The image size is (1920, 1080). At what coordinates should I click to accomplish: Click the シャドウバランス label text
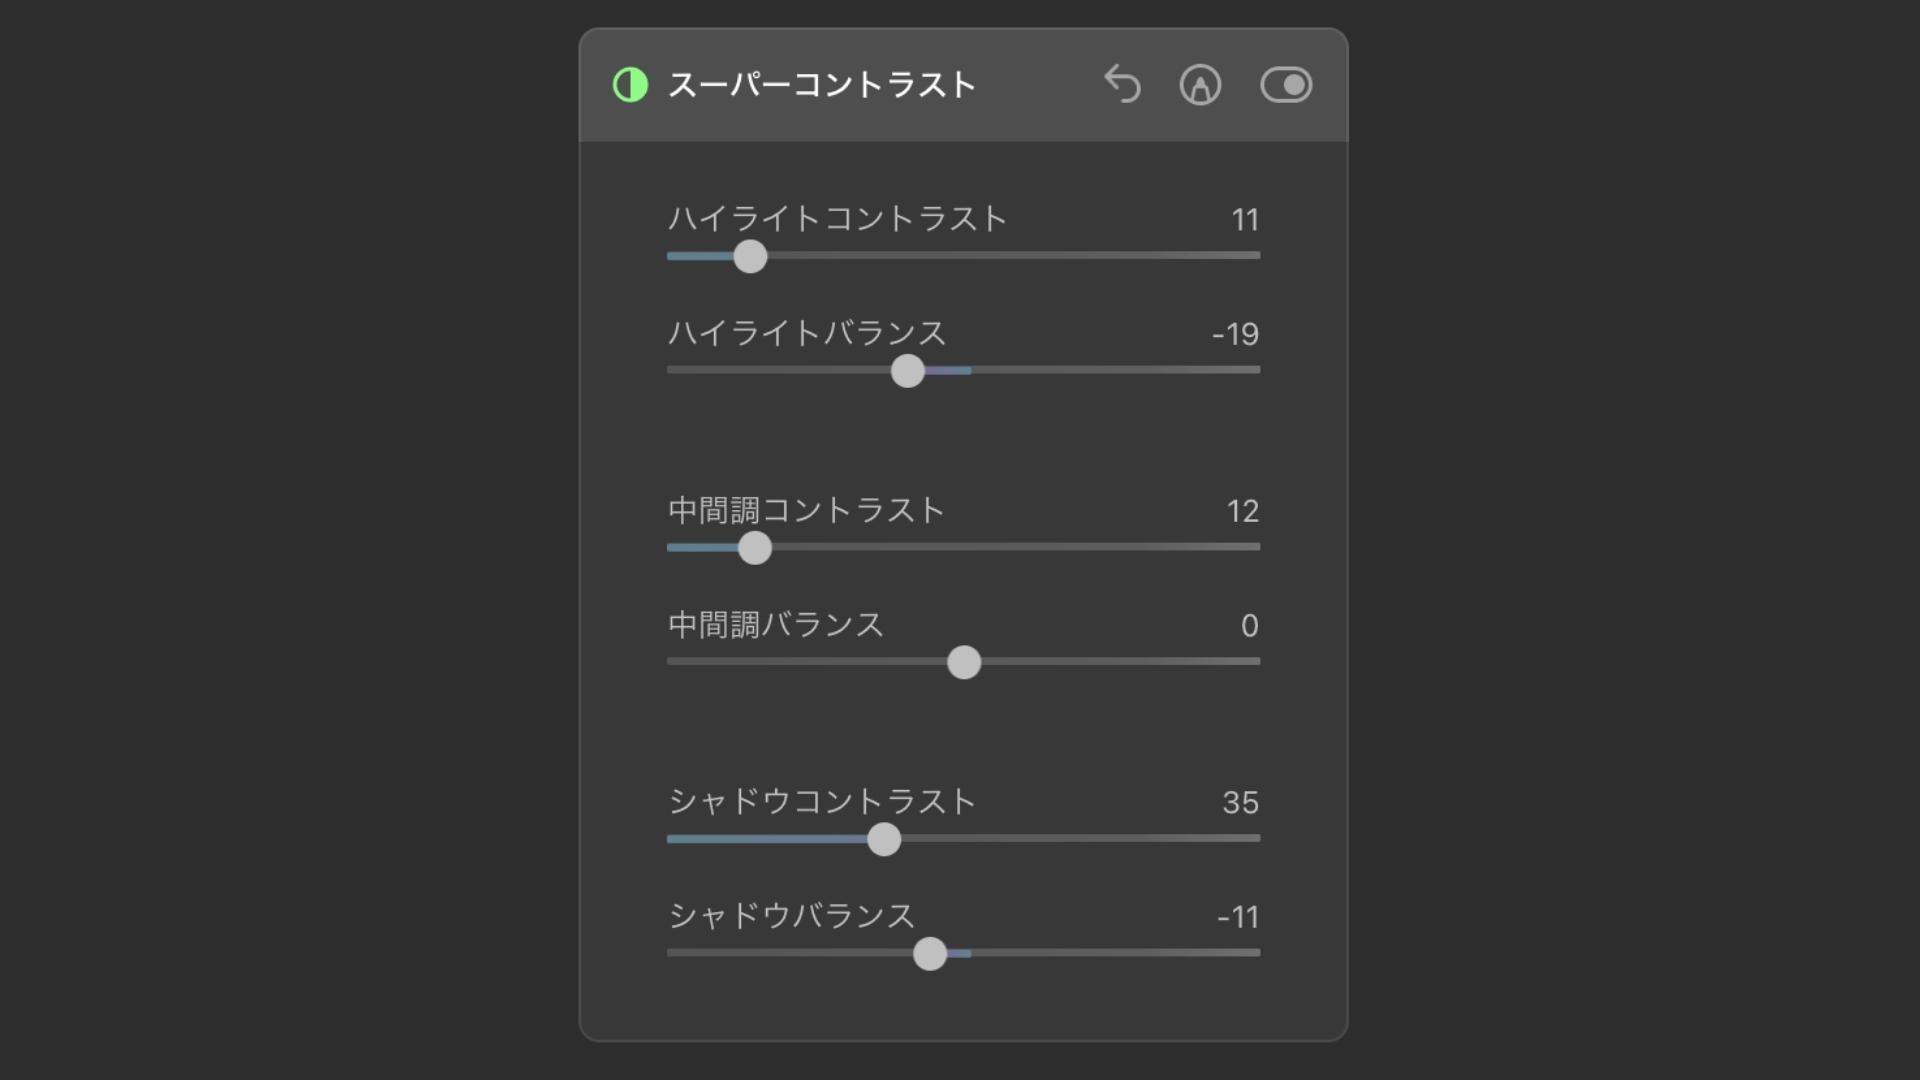[x=791, y=916]
